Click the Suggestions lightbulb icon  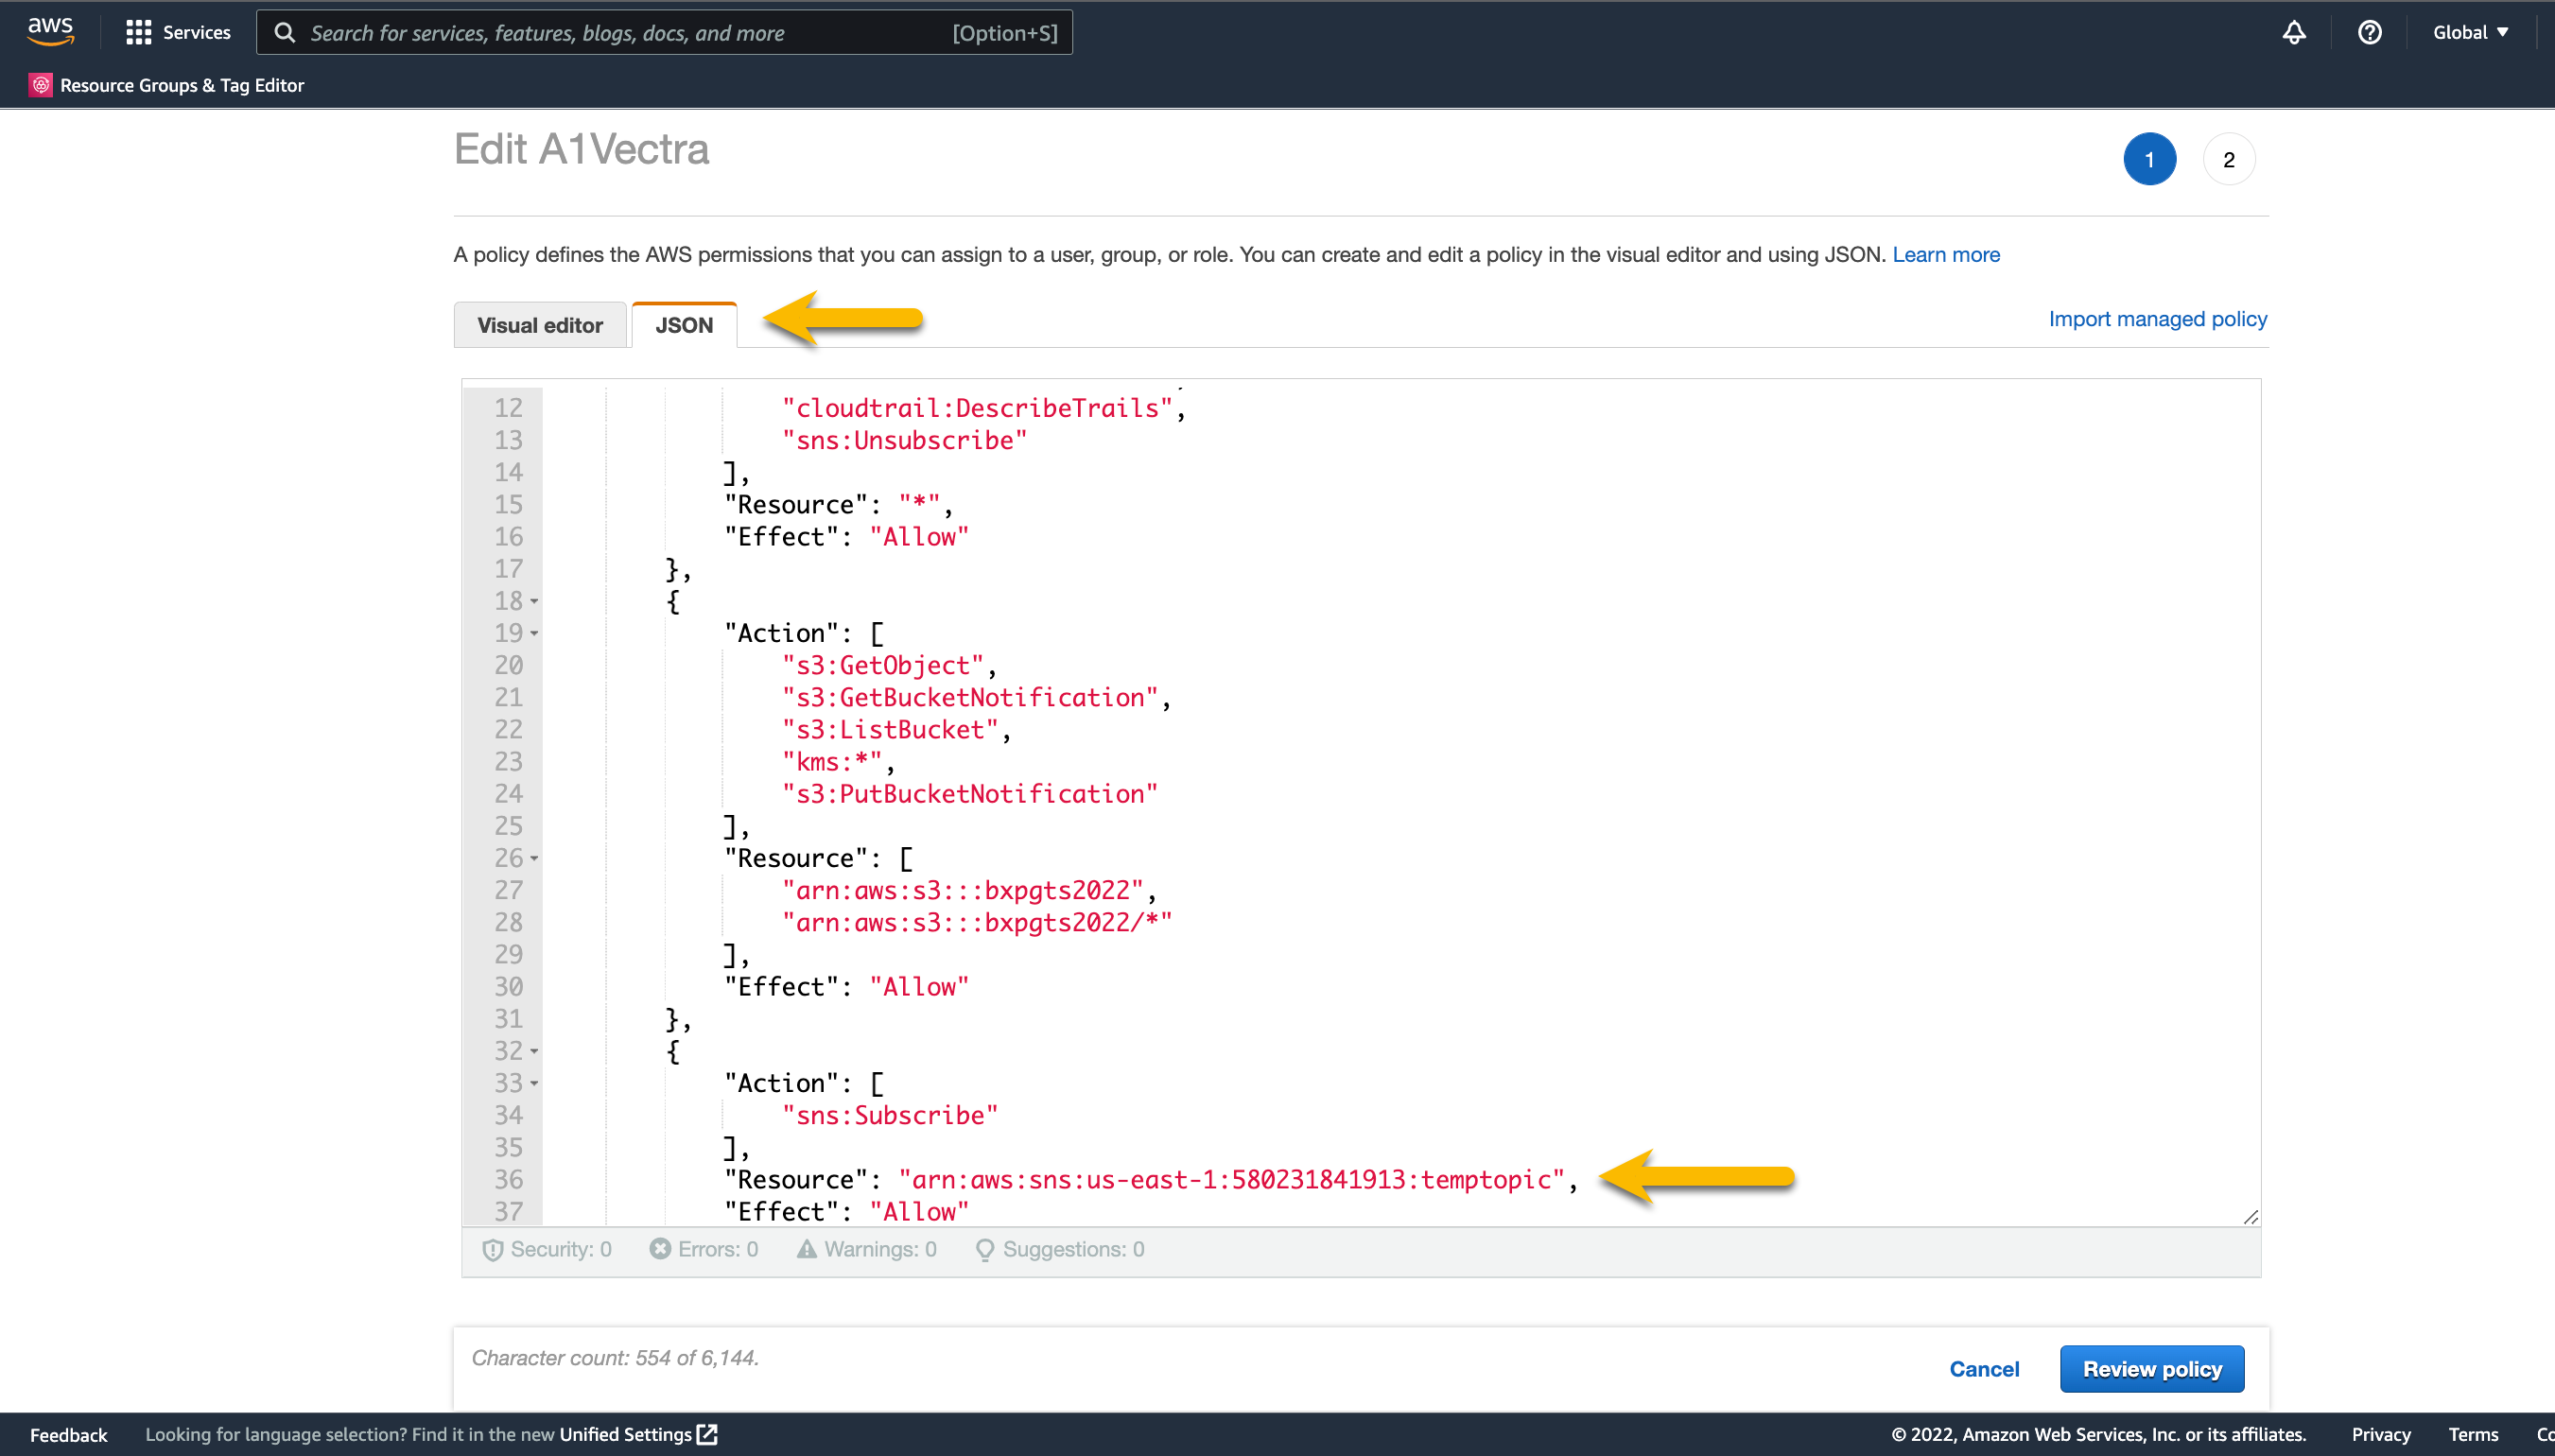click(x=984, y=1250)
